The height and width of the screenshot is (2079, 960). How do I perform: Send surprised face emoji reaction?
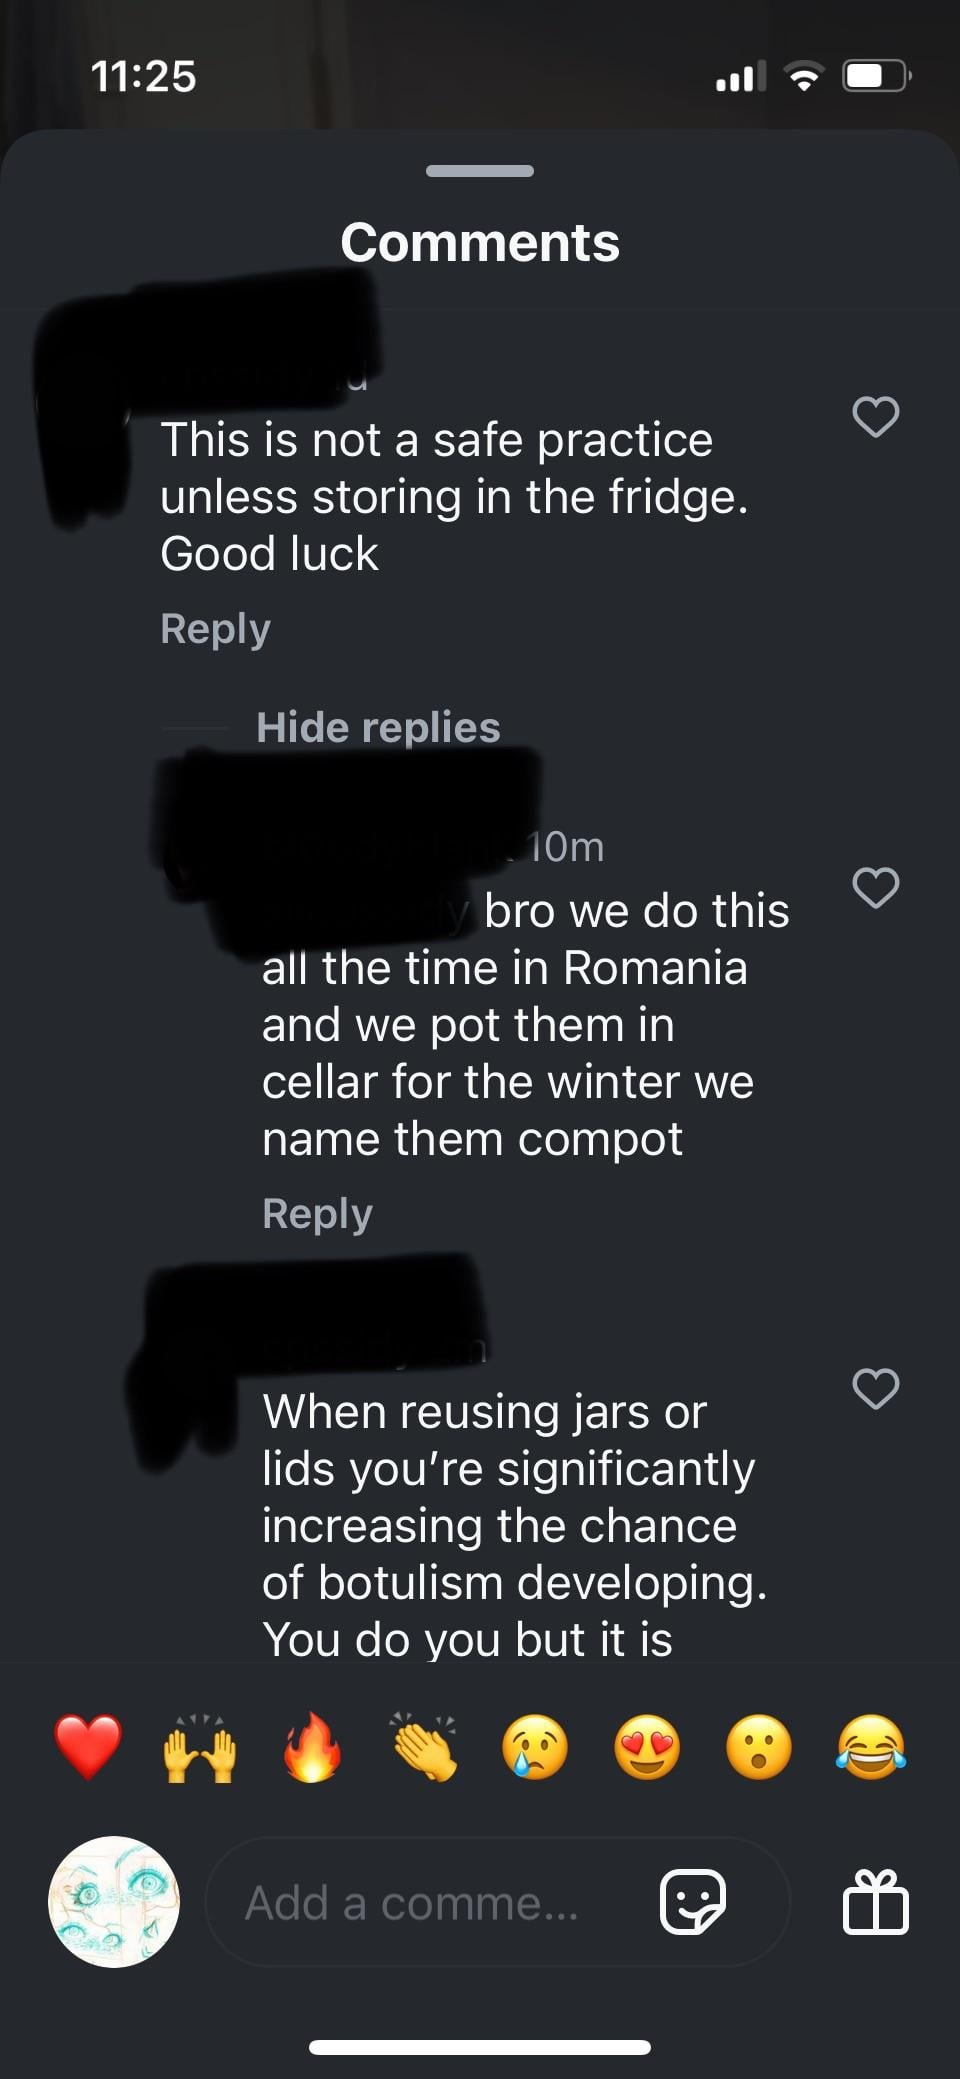(759, 1748)
